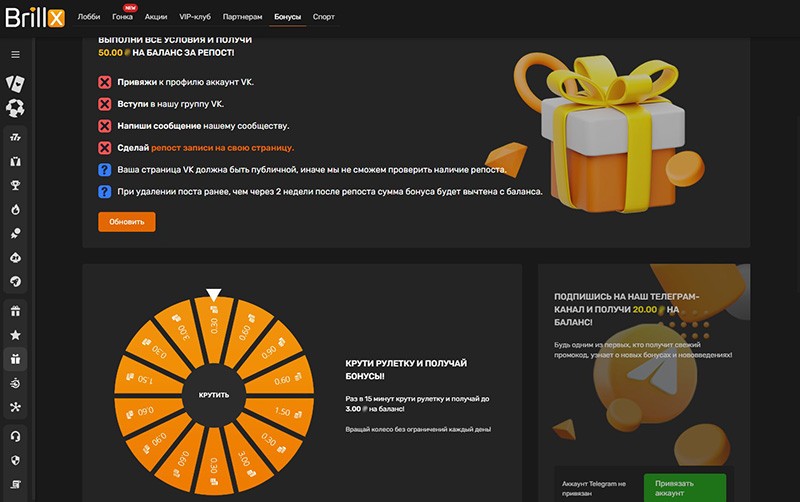Screen dimensions: 800x502
Task: Click the rocket icon in the sidebar
Action: [15, 282]
